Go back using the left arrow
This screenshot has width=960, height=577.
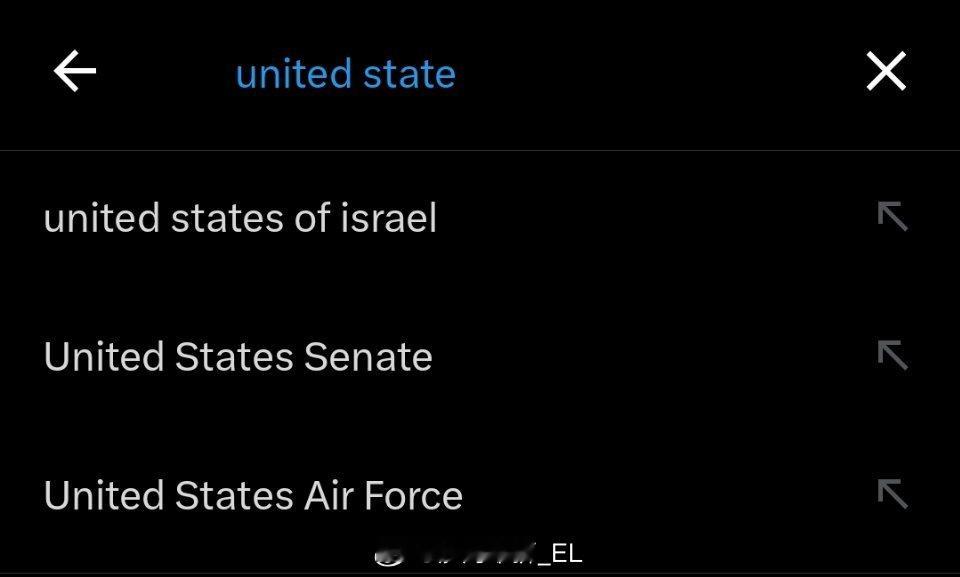(75, 71)
